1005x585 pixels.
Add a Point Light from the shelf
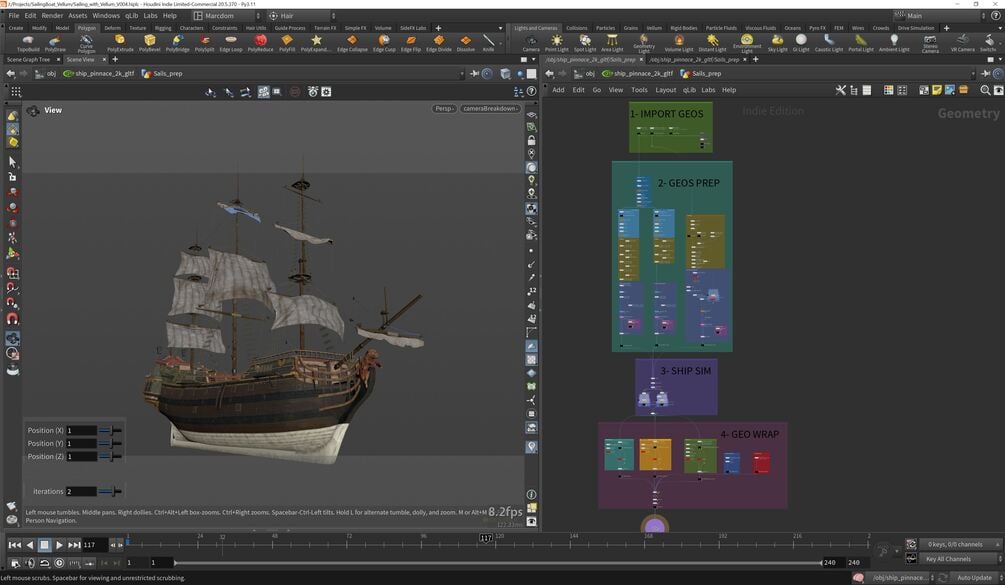pyautogui.click(x=556, y=43)
